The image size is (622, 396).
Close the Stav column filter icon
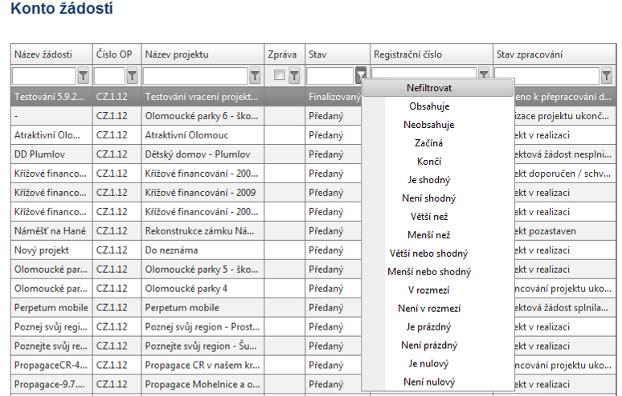coord(361,75)
